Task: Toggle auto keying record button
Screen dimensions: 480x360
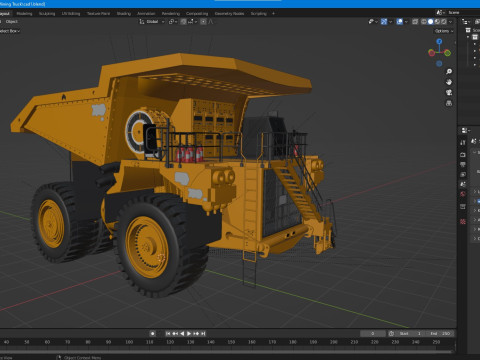Action: tap(152, 333)
